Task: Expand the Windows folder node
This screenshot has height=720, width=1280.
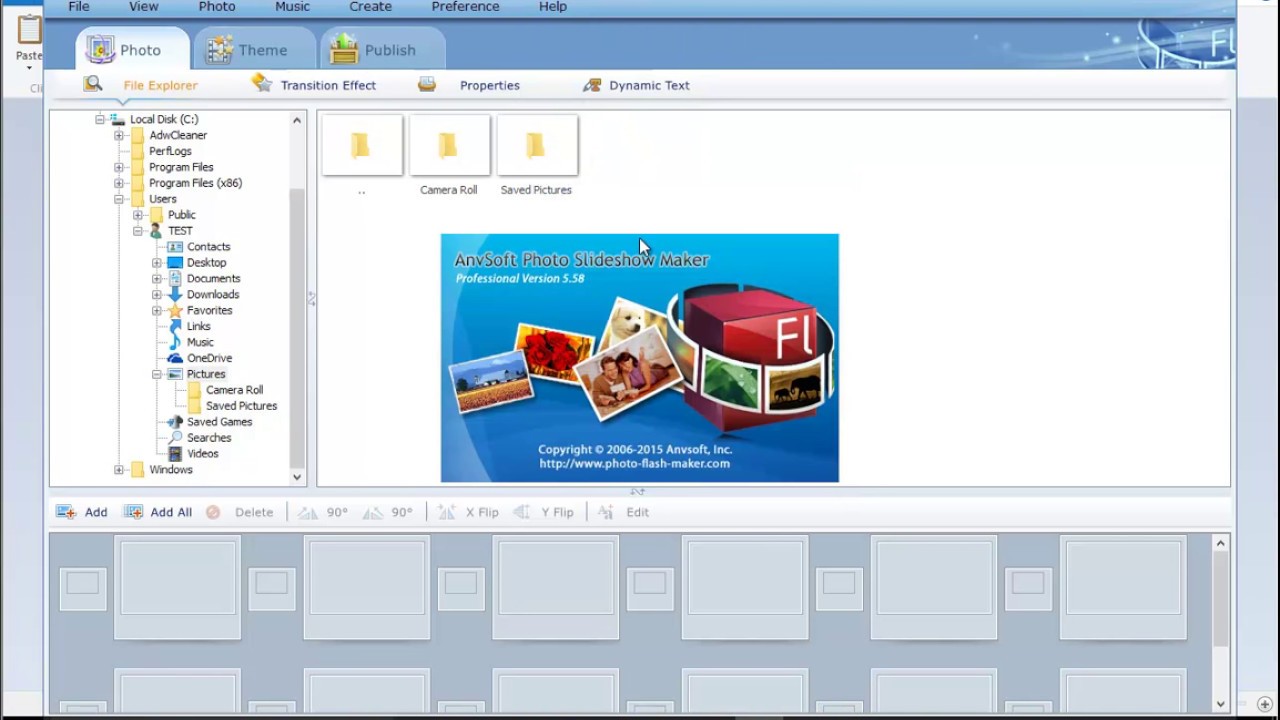Action: coord(119,470)
